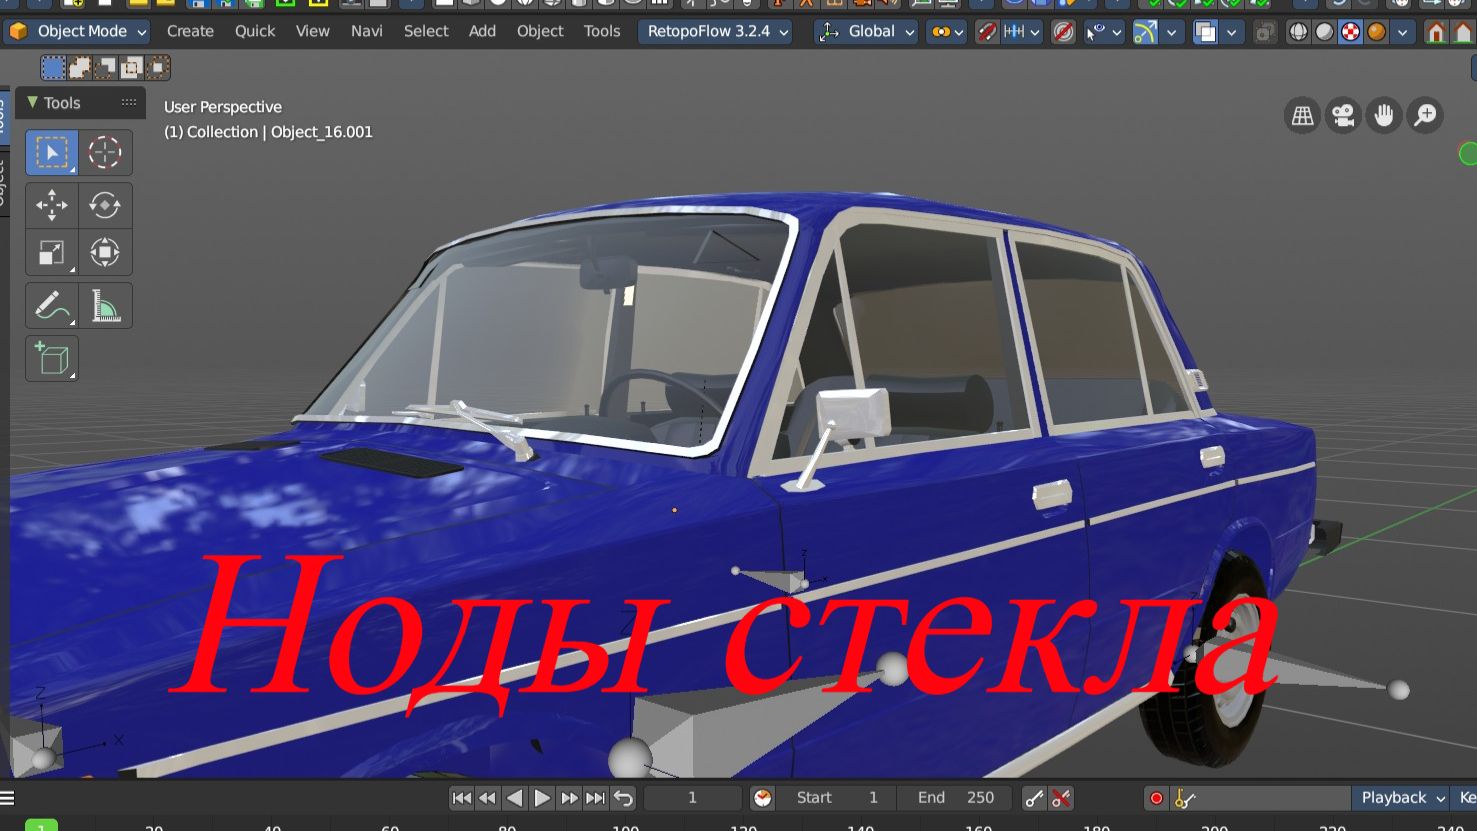Open the keying set key icon

pyautogui.click(x=1185, y=798)
